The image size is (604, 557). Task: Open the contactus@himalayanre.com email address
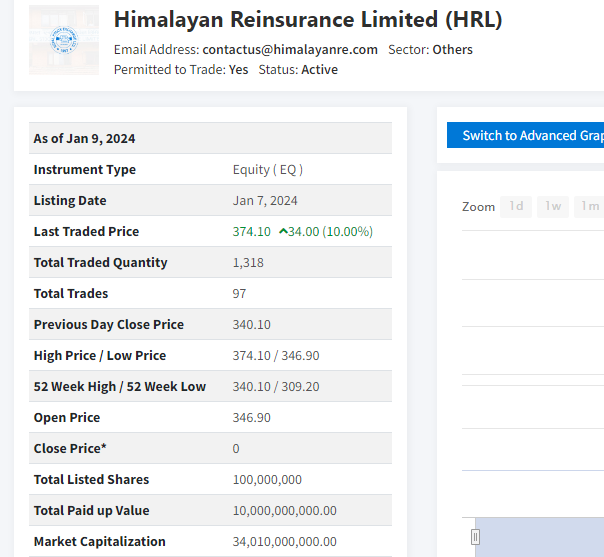(x=290, y=50)
